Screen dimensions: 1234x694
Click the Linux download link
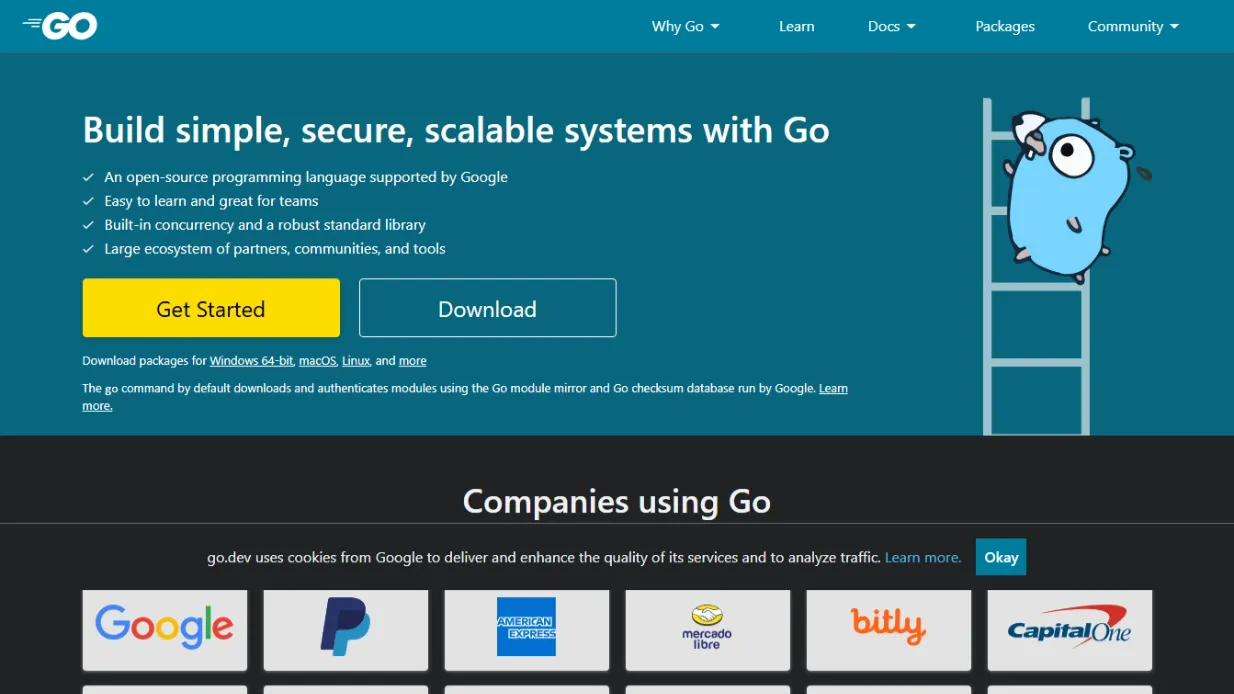click(356, 361)
